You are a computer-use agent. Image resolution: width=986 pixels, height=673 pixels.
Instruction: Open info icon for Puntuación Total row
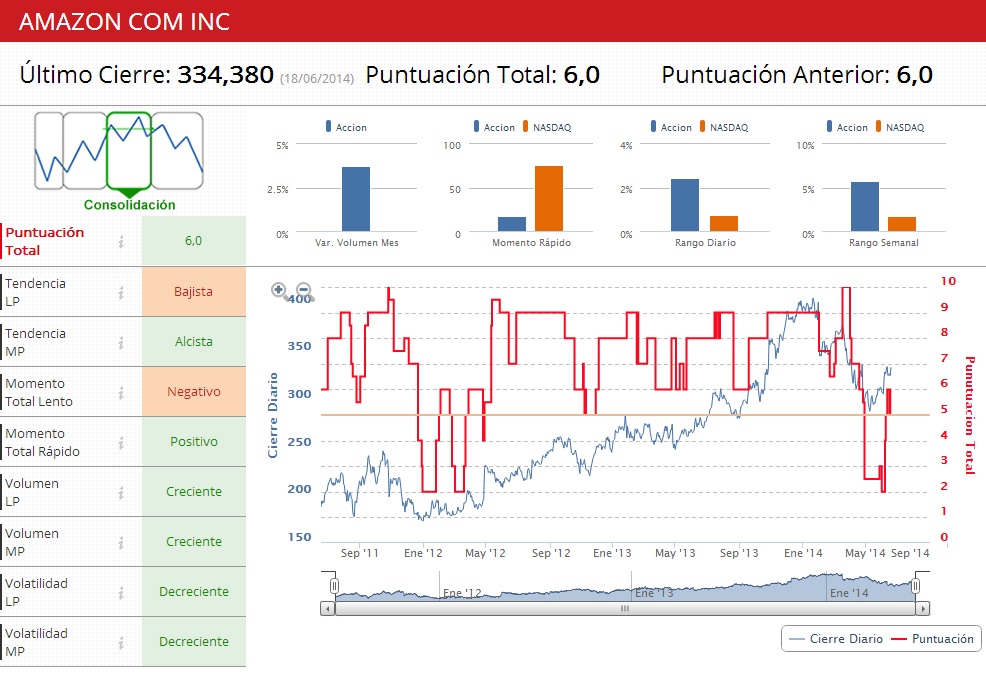pos(121,242)
